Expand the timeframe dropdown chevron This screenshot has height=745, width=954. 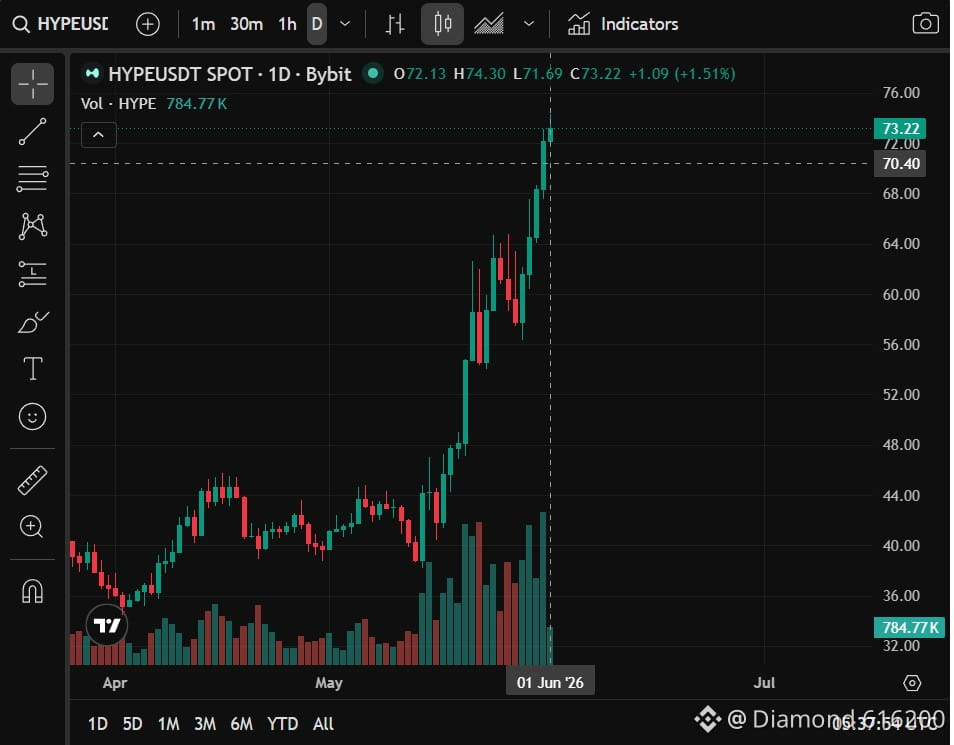tap(345, 24)
